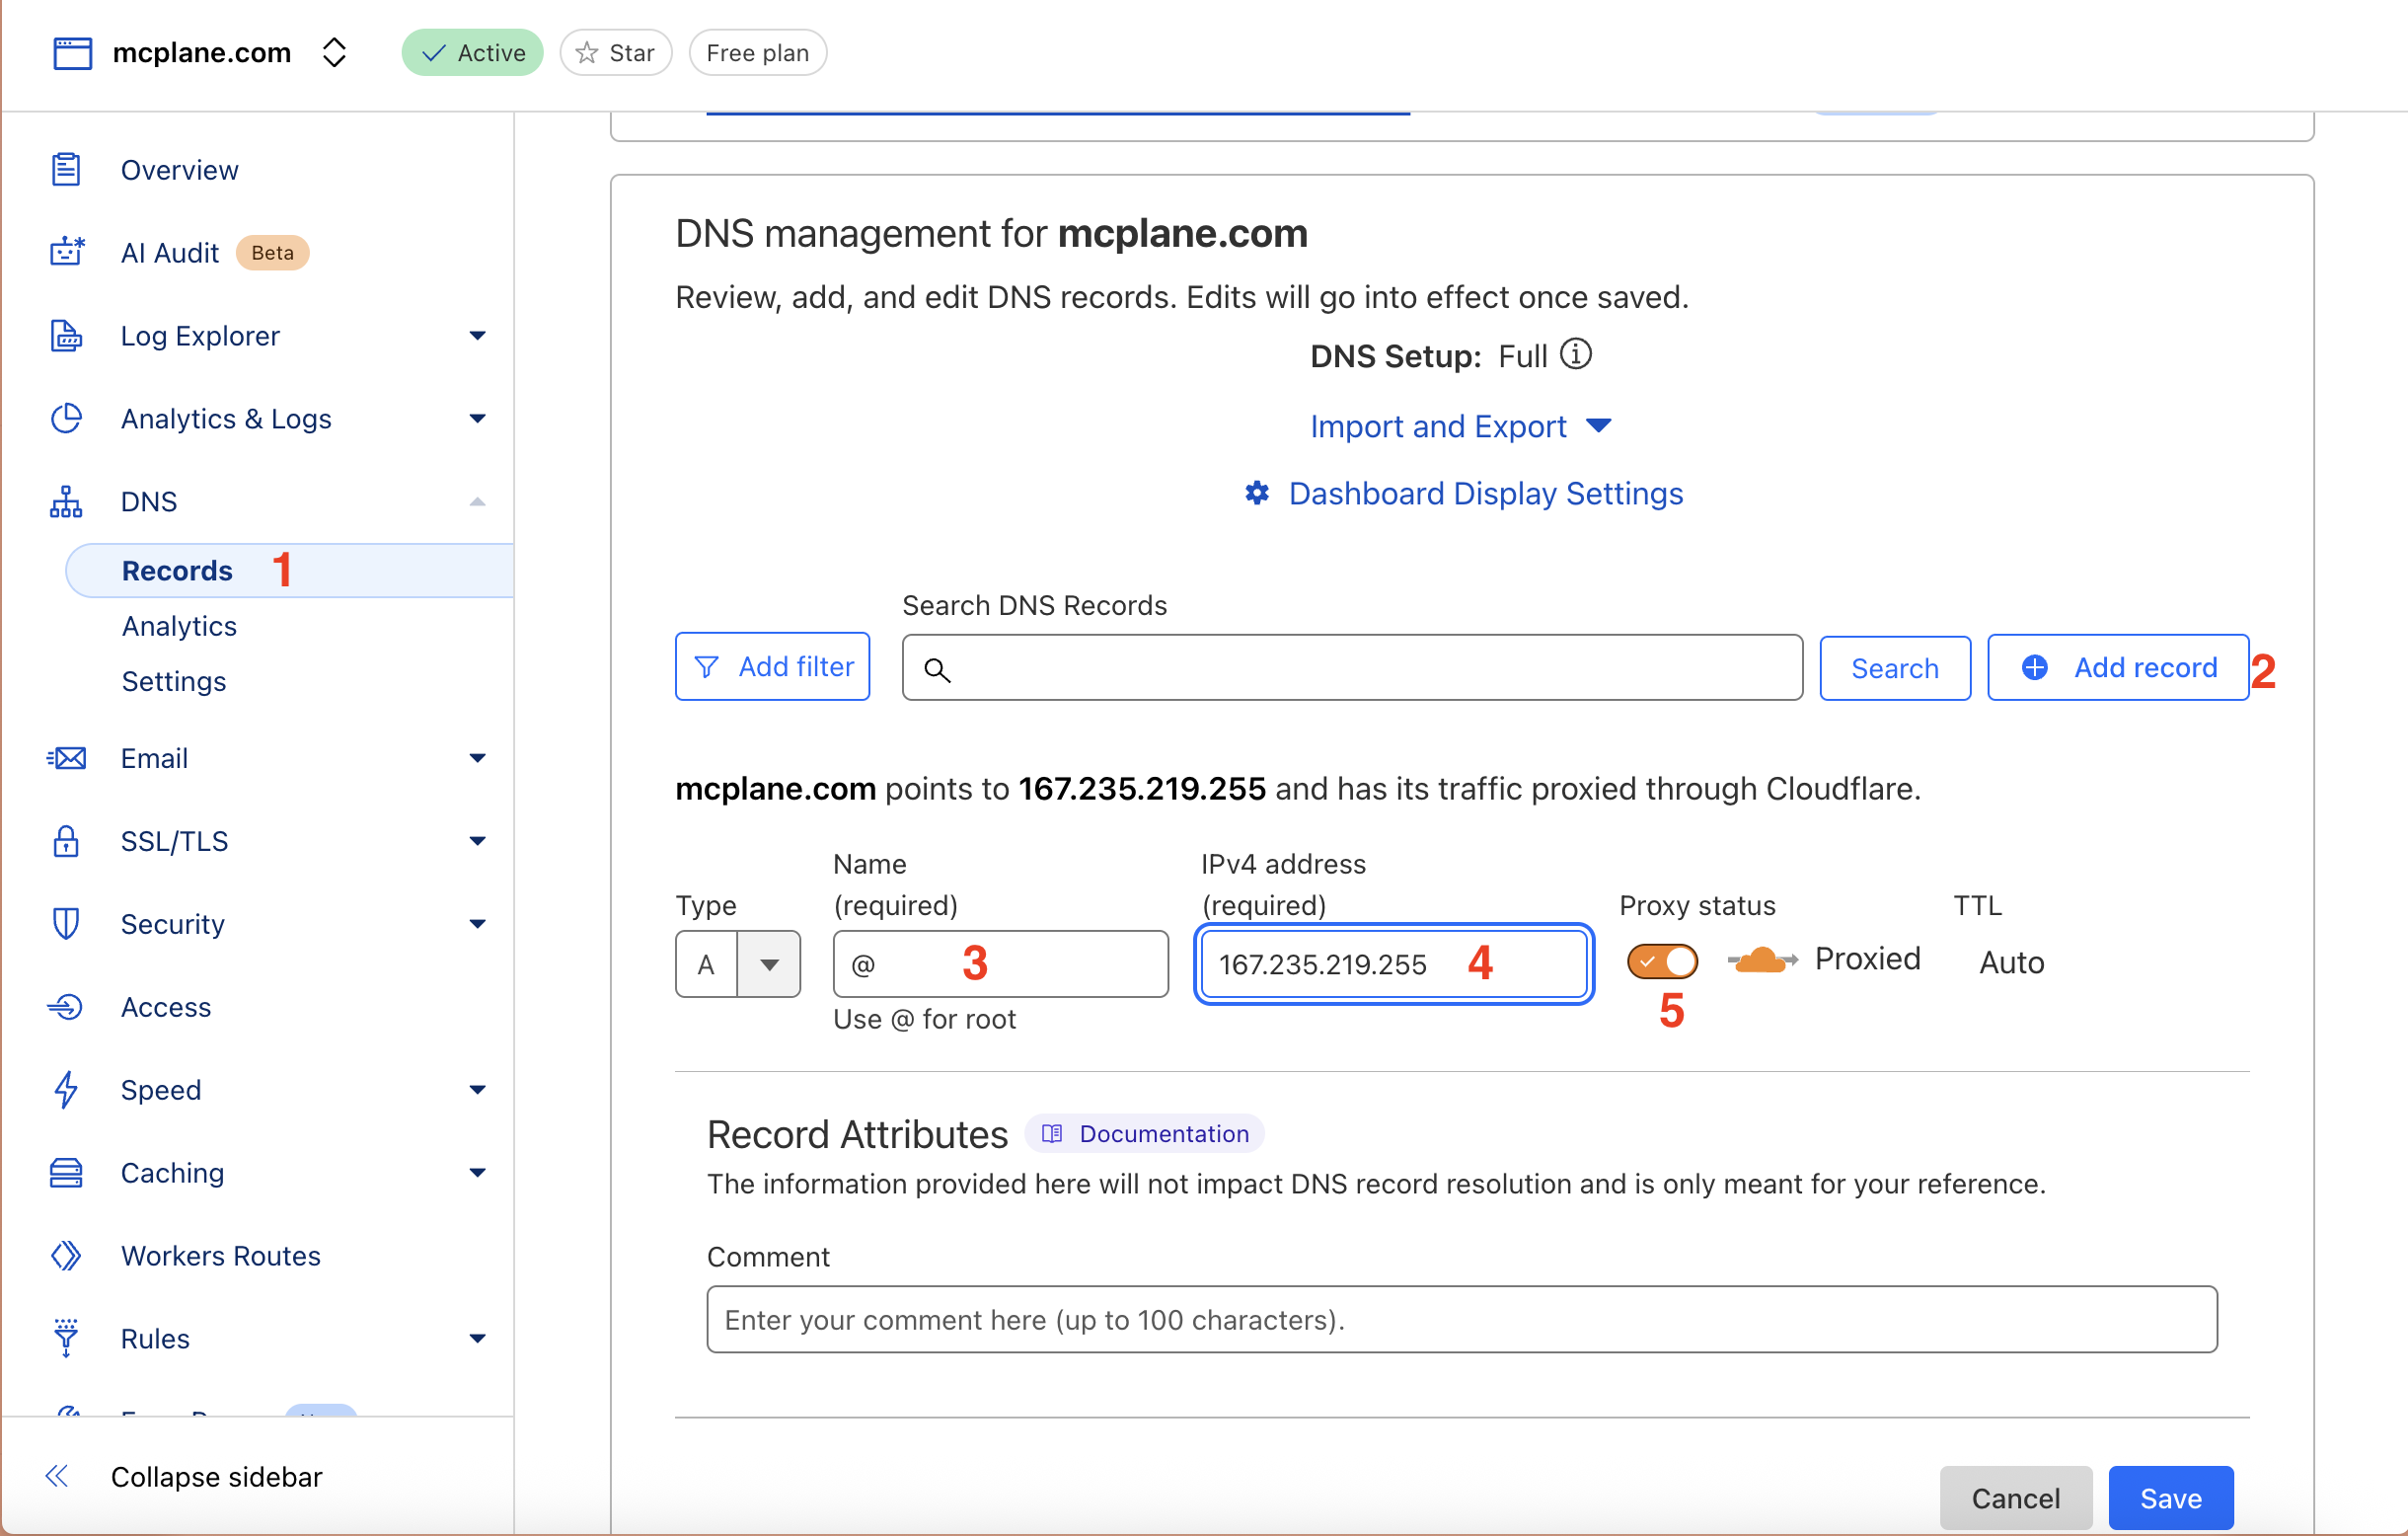Expand the Security menu arrow
Image resolution: width=2408 pixels, height=1536 pixels.
(x=477, y=924)
